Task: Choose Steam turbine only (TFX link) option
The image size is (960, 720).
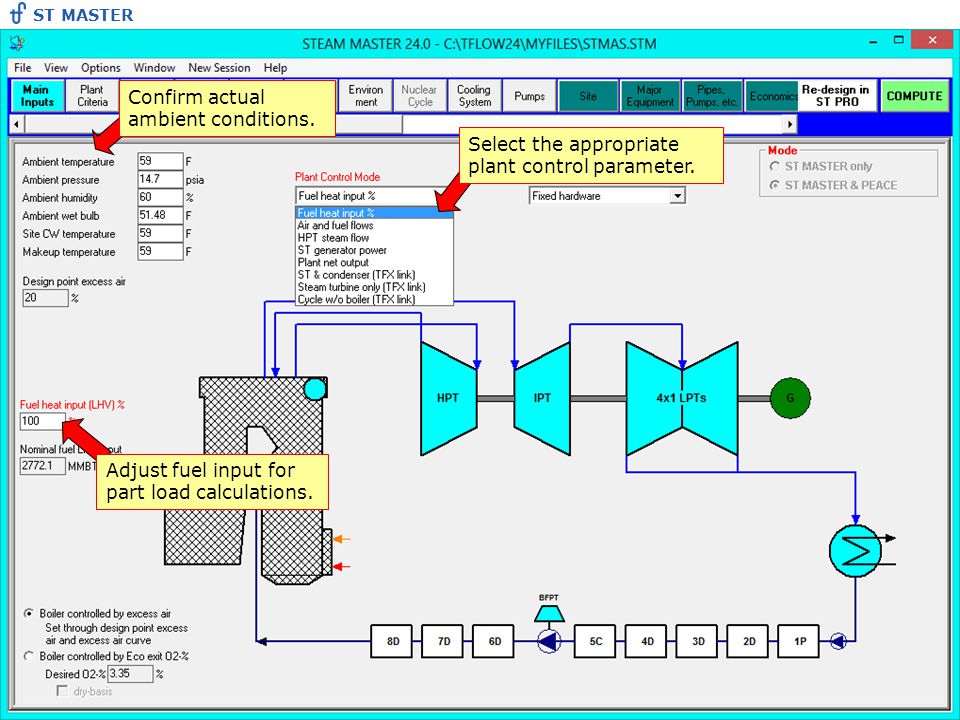Action: [374, 287]
